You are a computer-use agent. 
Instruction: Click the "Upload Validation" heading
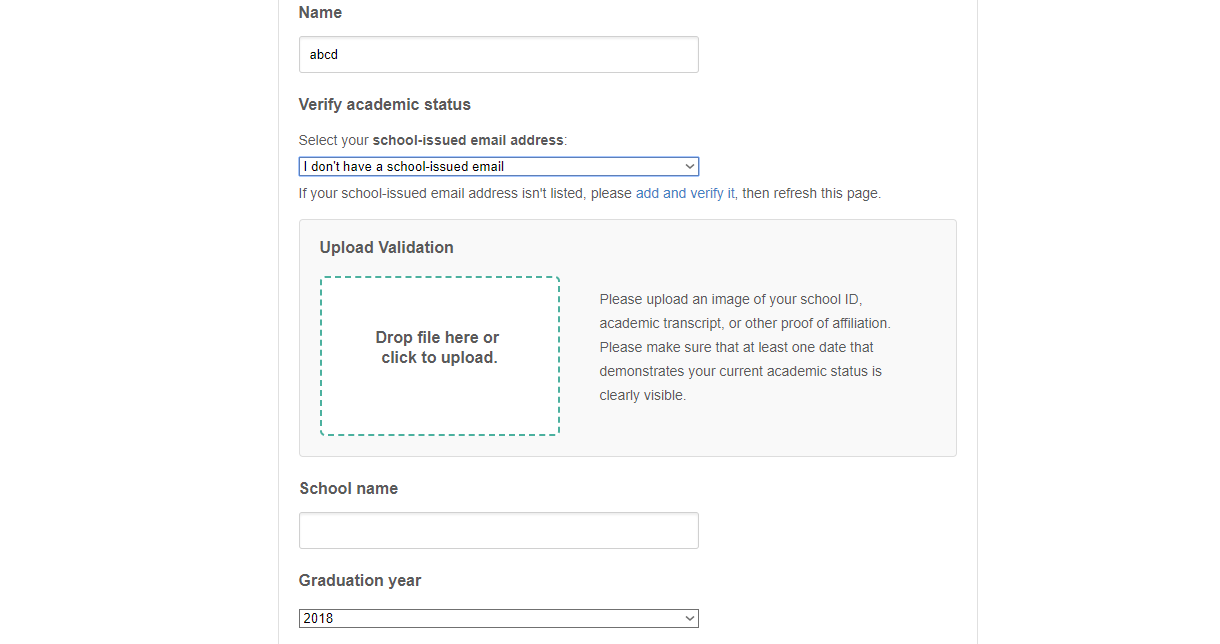tap(386, 248)
